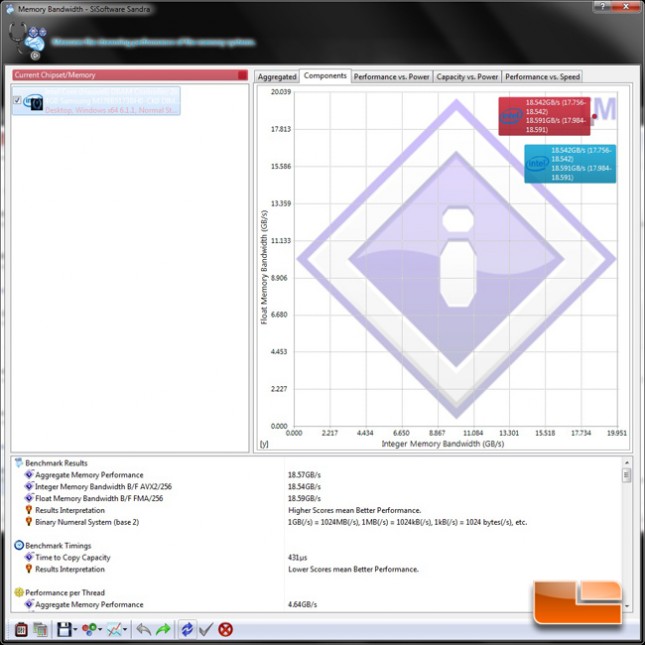
Task: Click the red data point on the chart
Action: (x=594, y=116)
